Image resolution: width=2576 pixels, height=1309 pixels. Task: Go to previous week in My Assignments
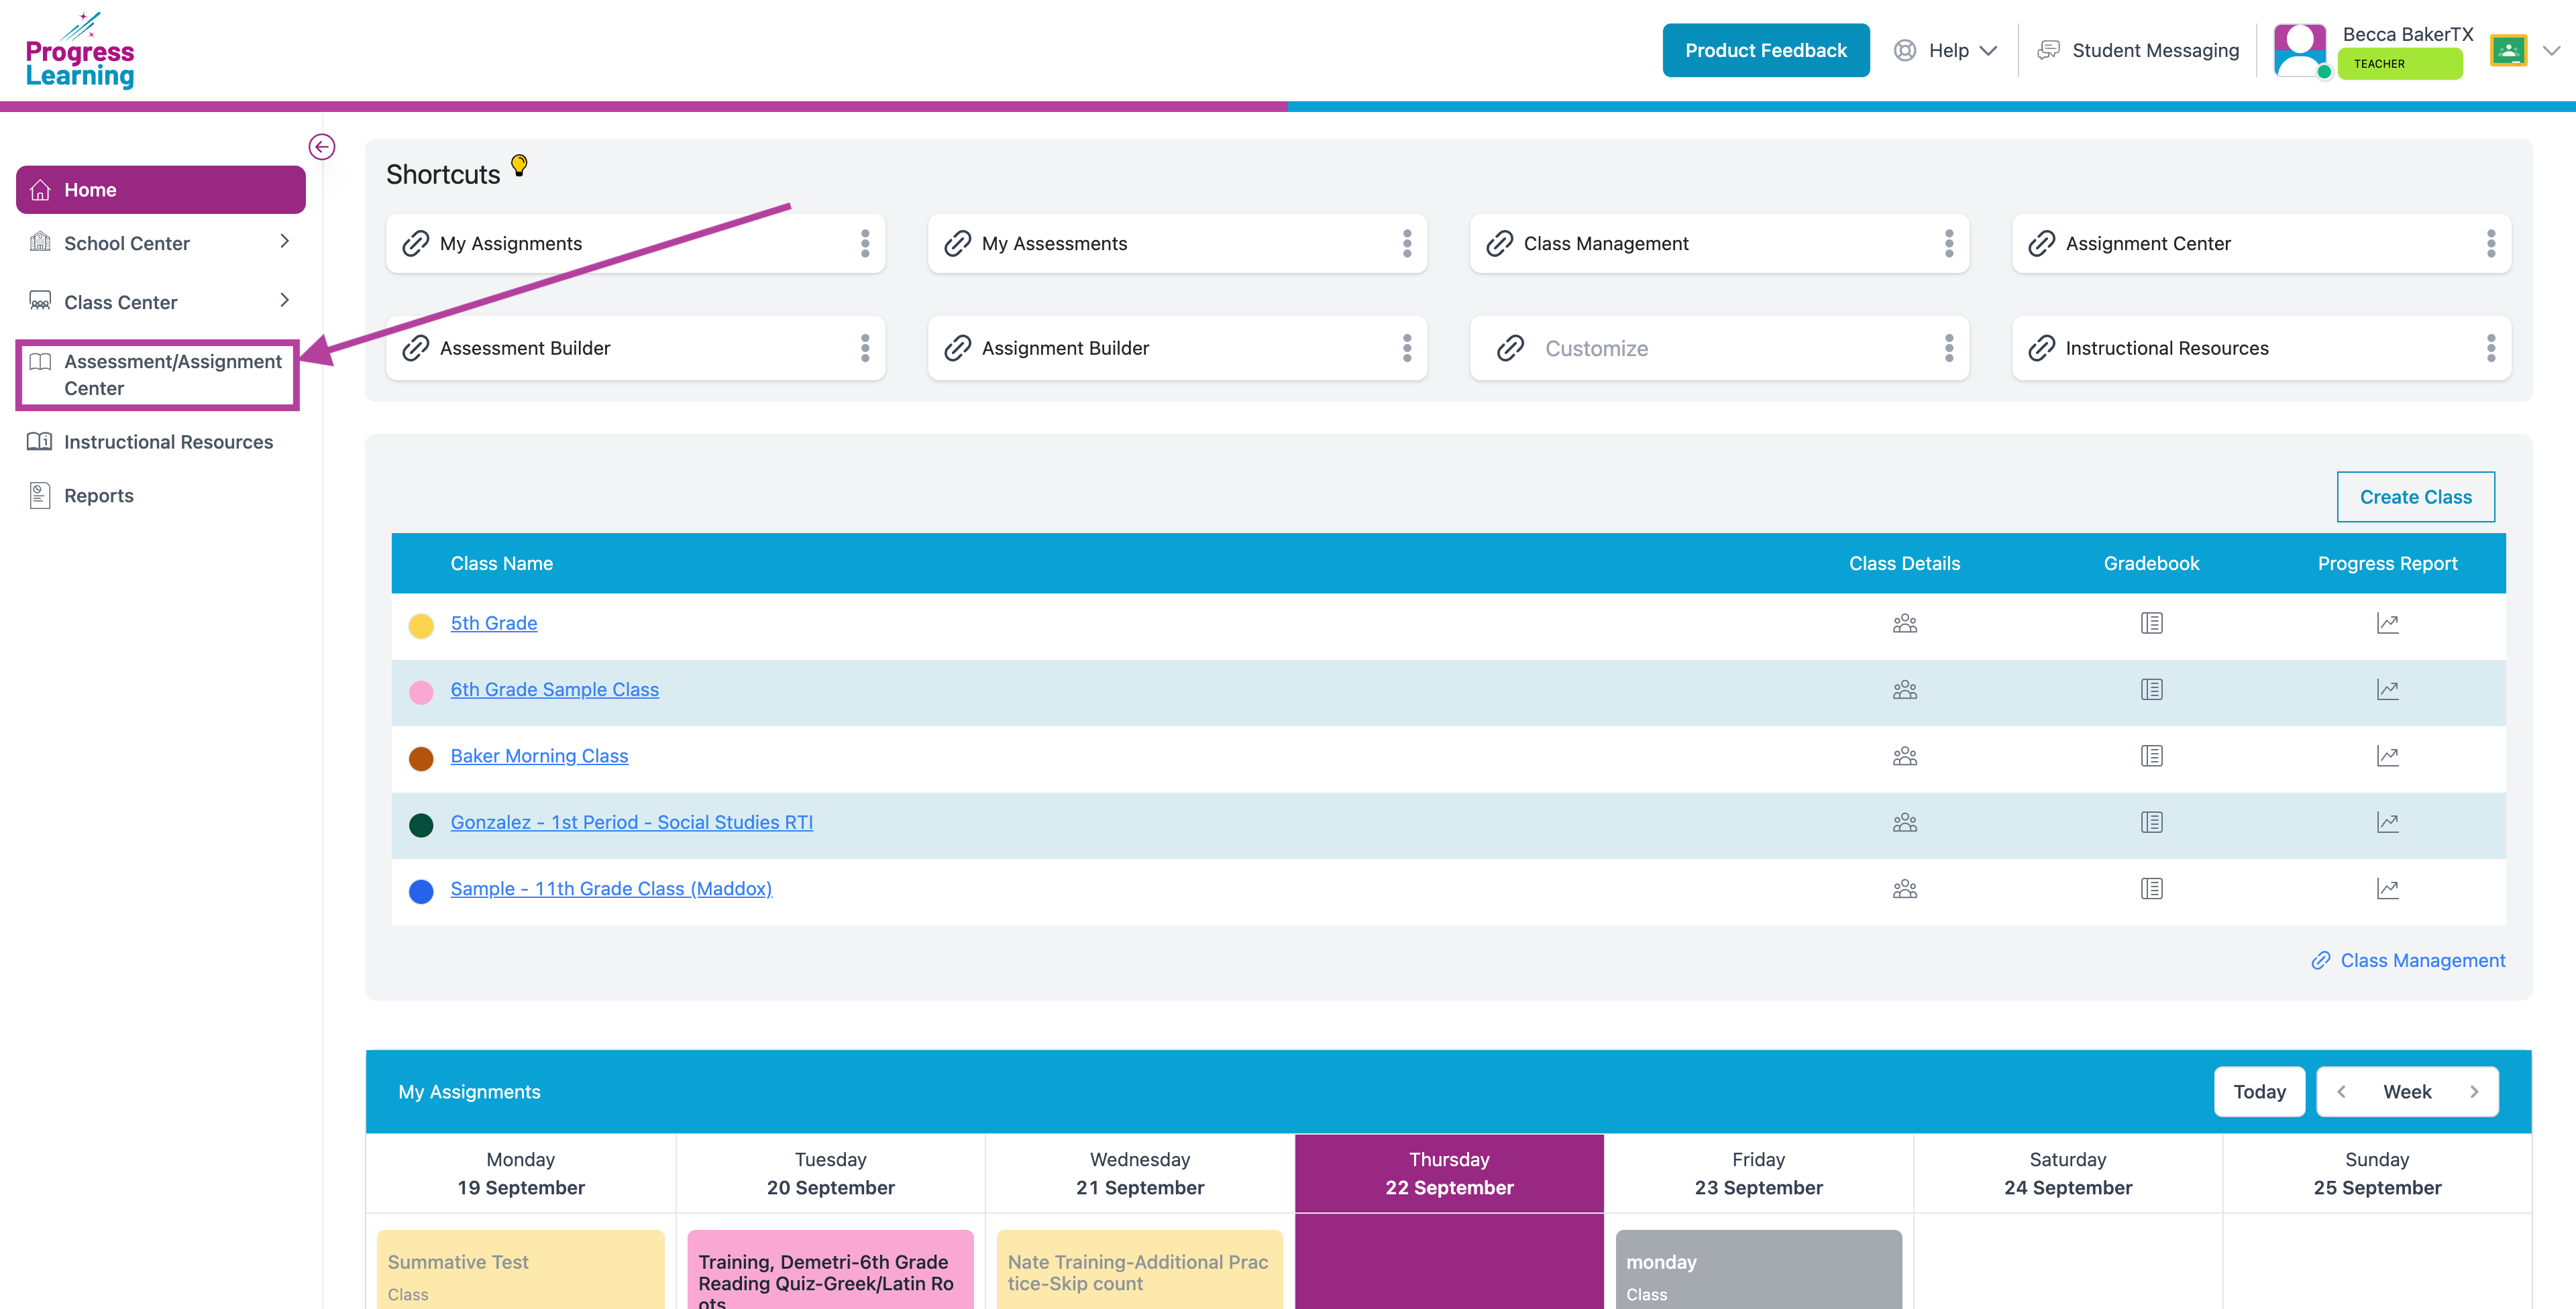pyautogui.click(x=2341, y=1092)
